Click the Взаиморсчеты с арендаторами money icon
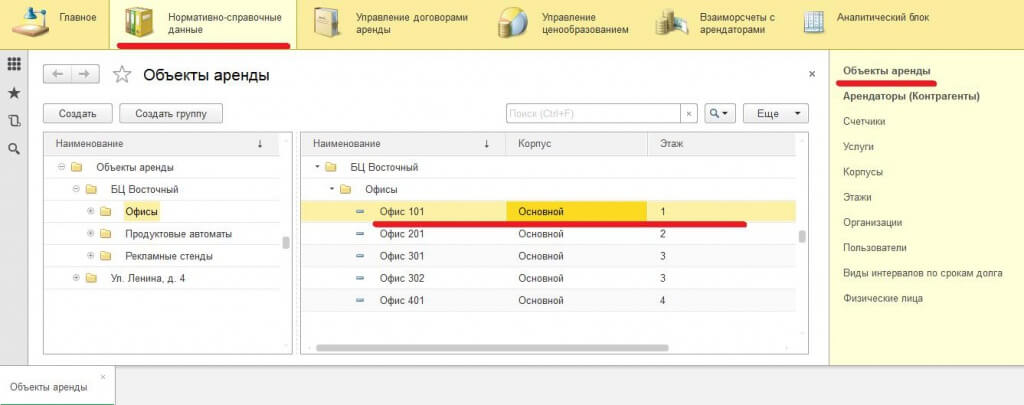1024x405 pixels. [673, 24]
